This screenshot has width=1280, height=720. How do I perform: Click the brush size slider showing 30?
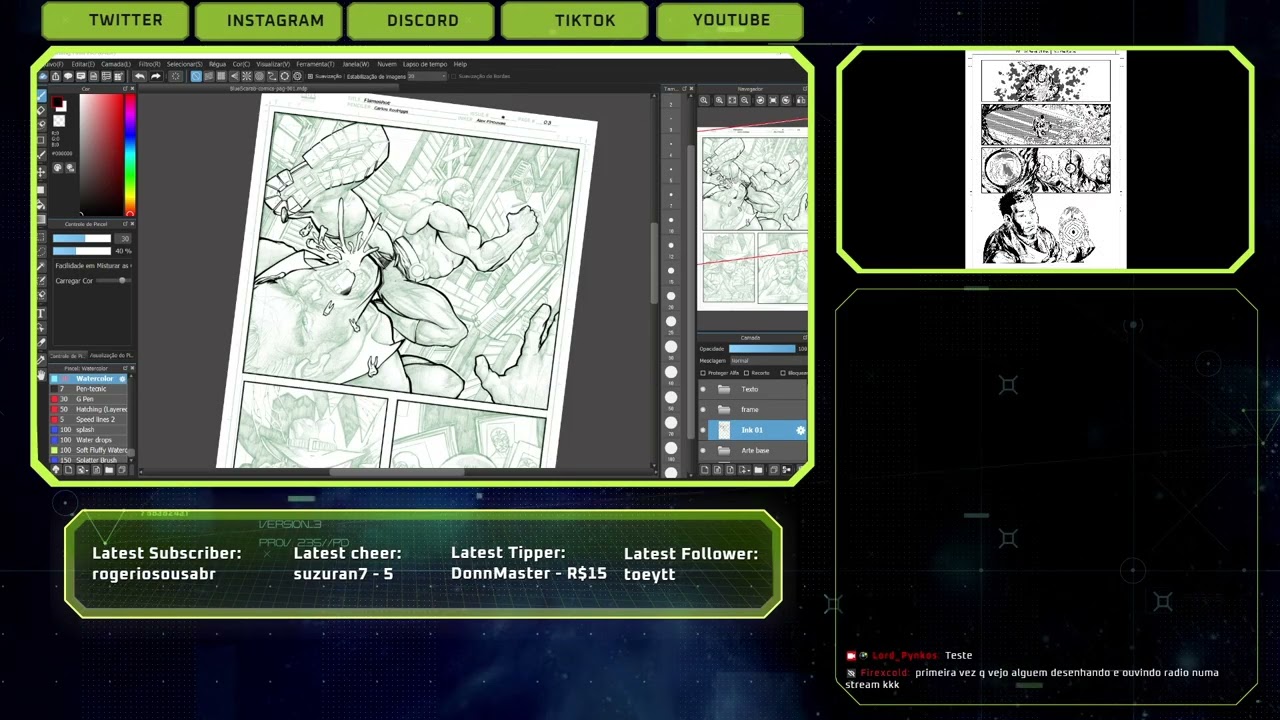pyautogui.click(x=82, y=238)
